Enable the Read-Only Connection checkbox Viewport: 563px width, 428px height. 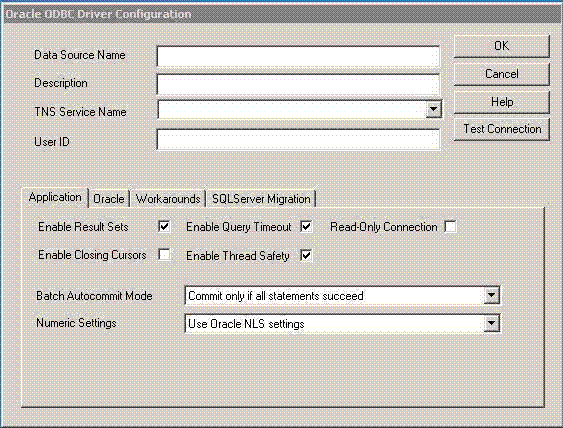(x=450, y=227)
